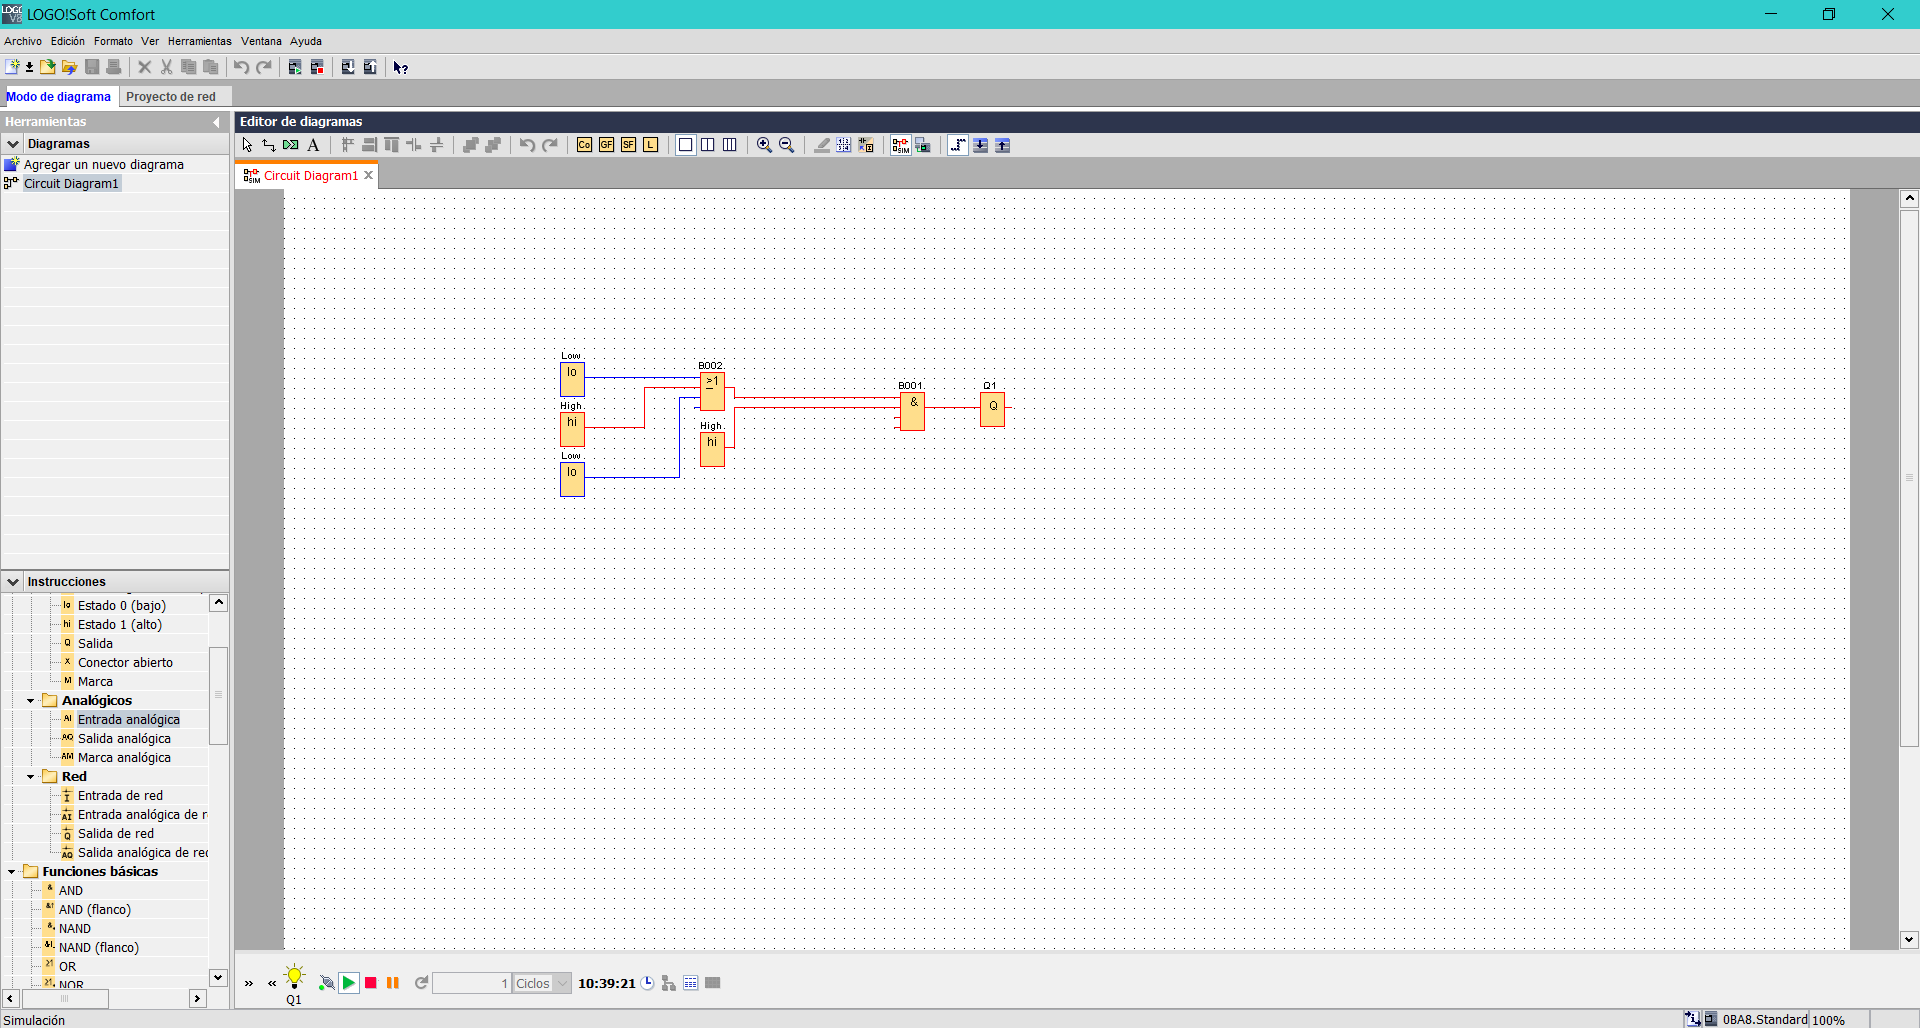Open the data table icon in simulation bar
This screenshot has height=1028, width=1920.
[x=691, y=983]
